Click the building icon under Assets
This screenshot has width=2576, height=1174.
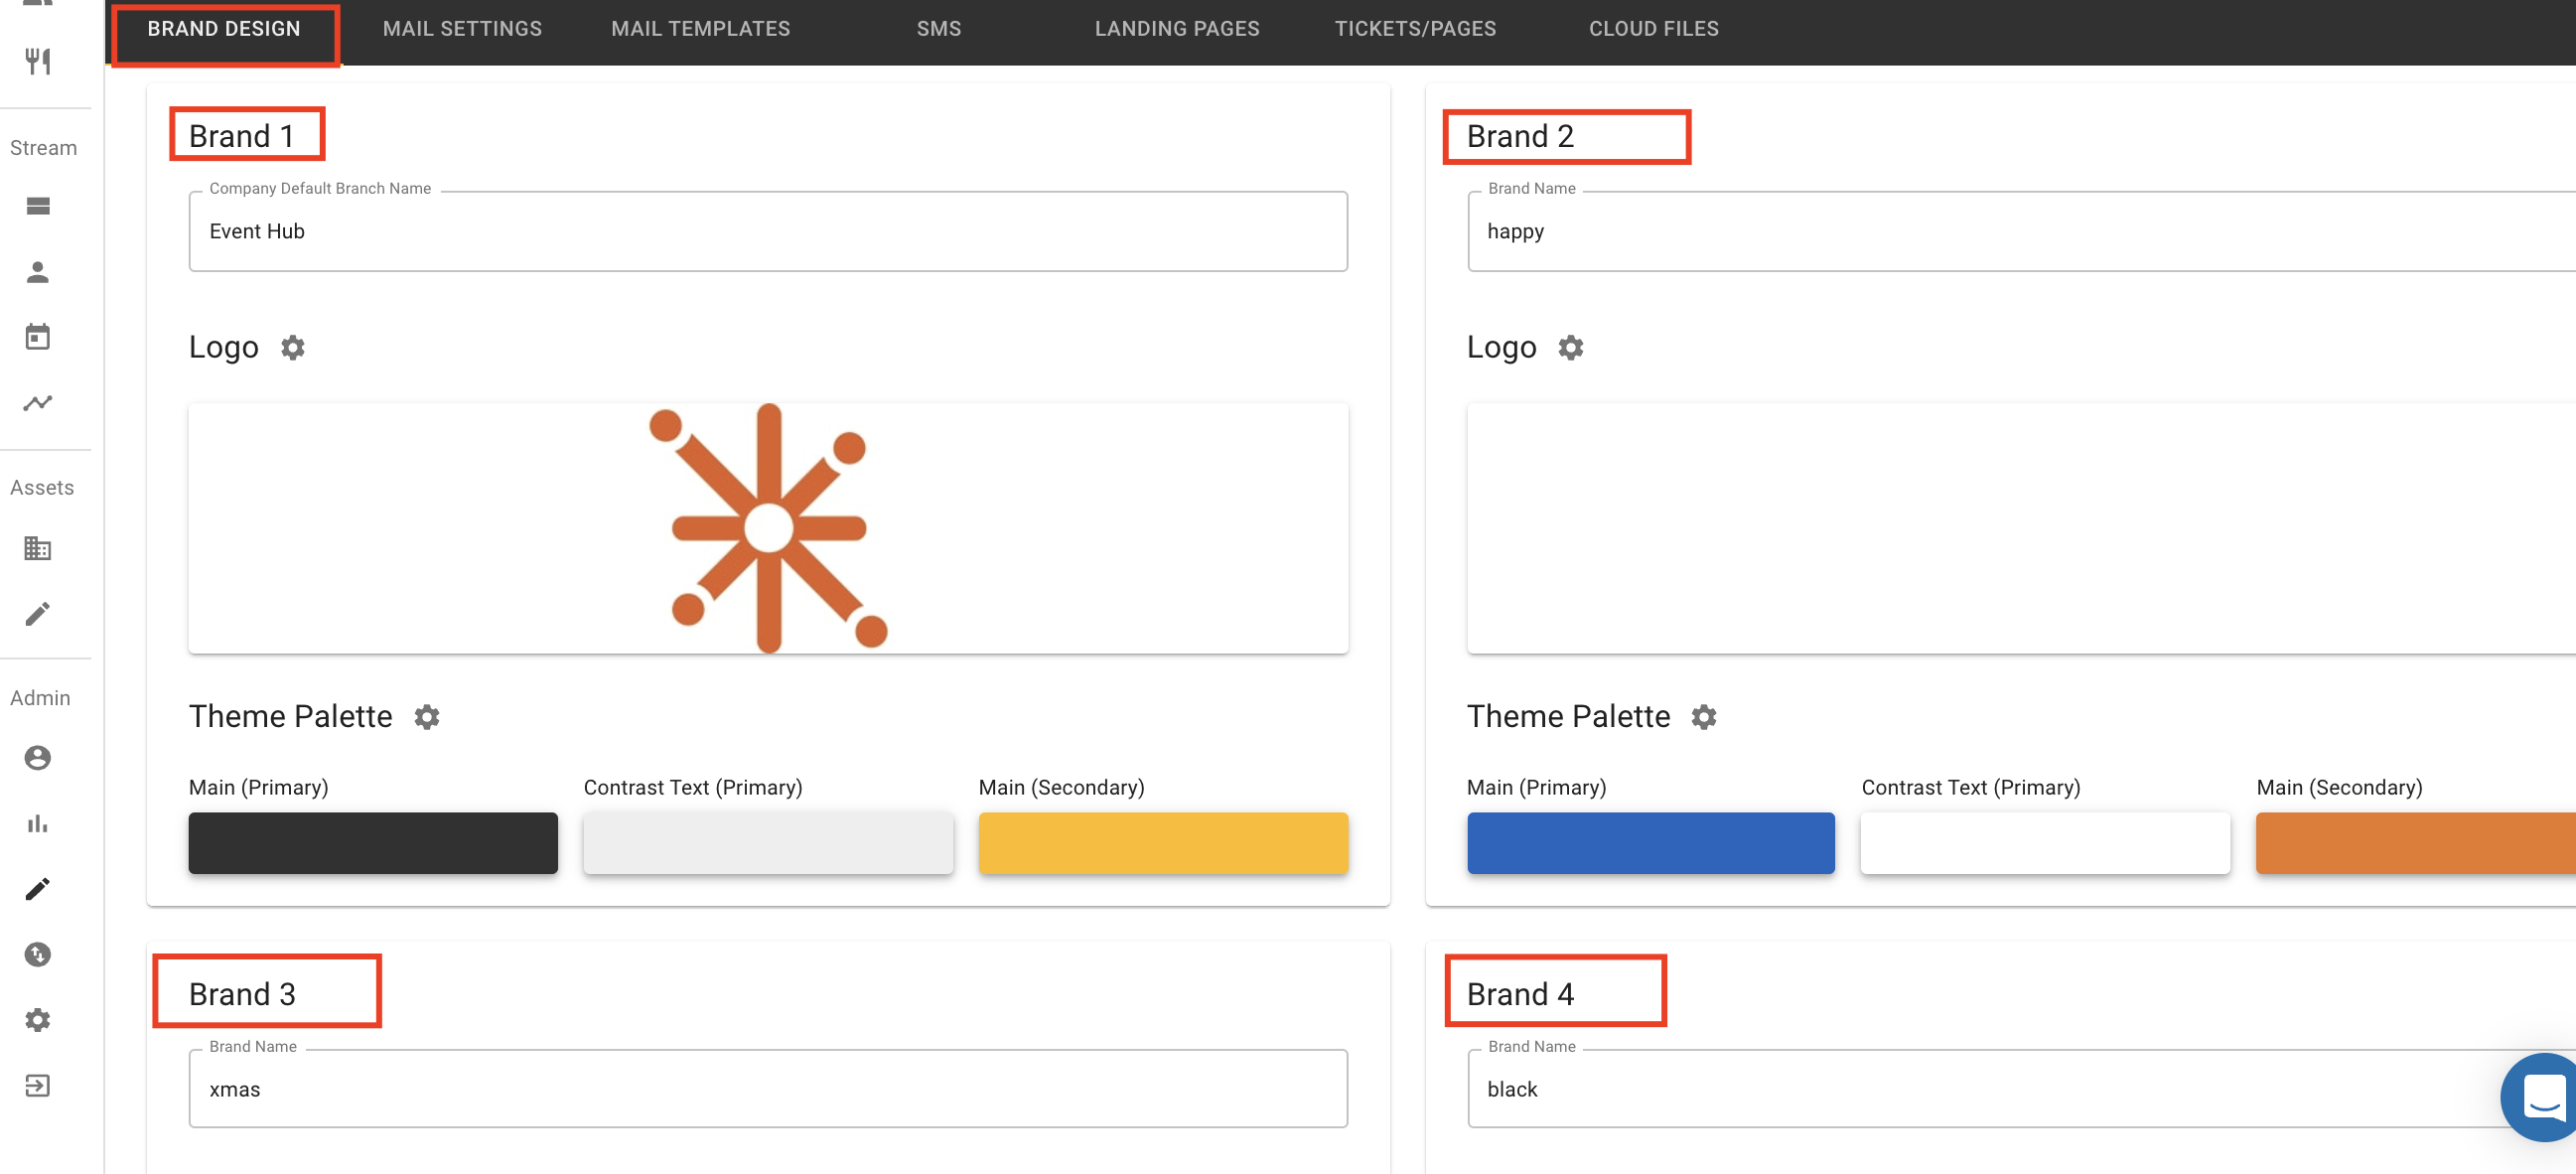[x=38, y=548]
